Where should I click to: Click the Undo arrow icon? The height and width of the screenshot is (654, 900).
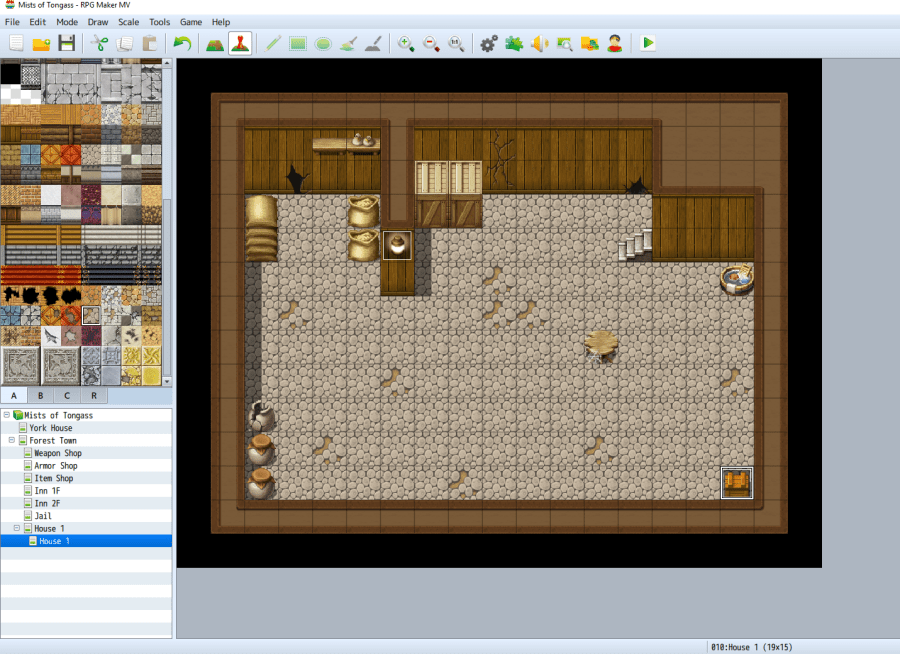(x=181, y=43)
